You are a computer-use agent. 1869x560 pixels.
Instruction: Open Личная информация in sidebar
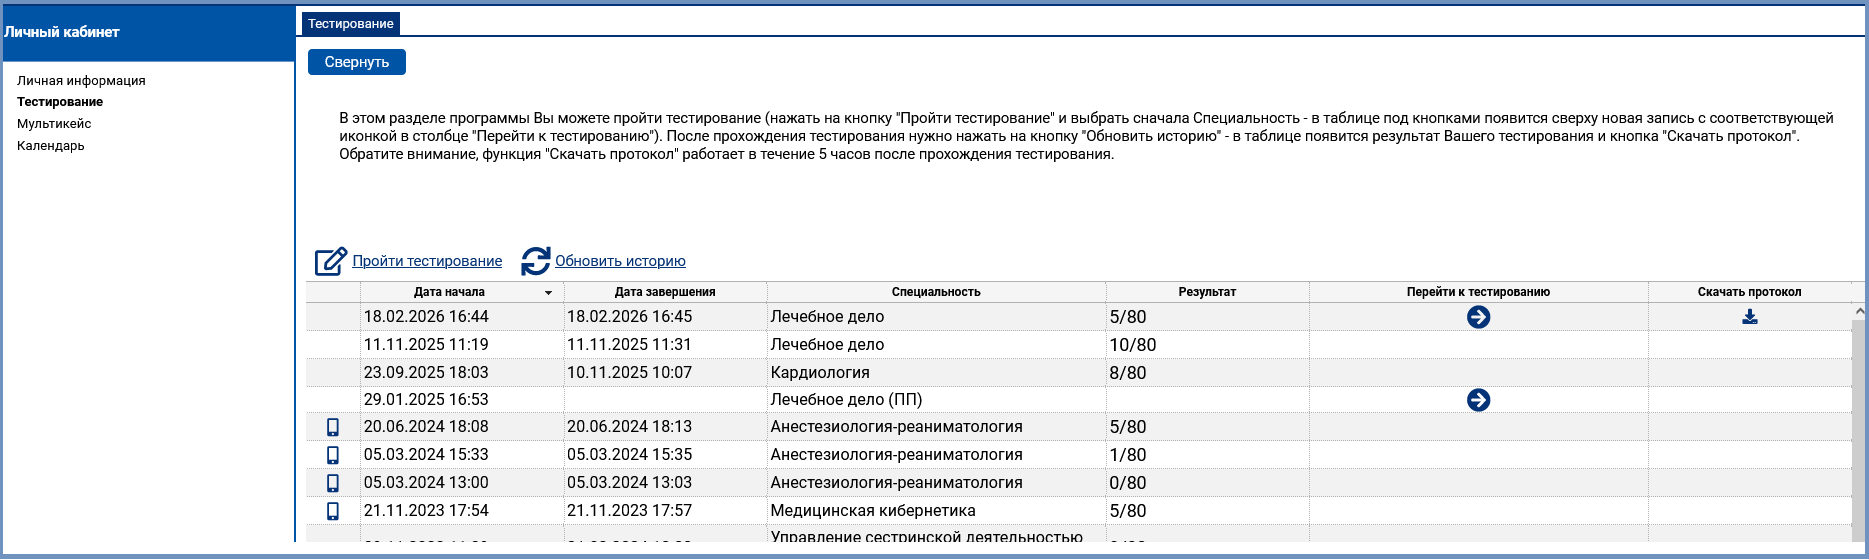(x=81, y=80)
